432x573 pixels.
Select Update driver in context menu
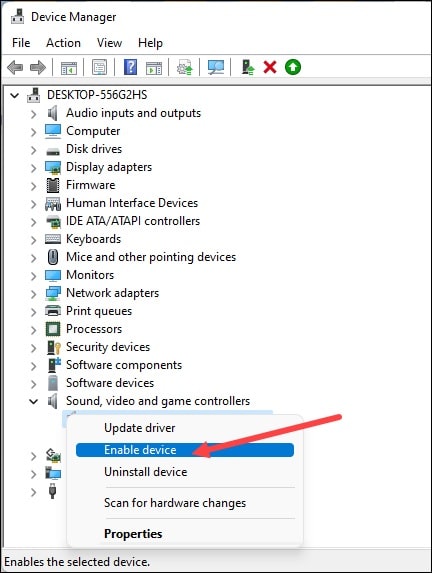click(x=140, y=428)
